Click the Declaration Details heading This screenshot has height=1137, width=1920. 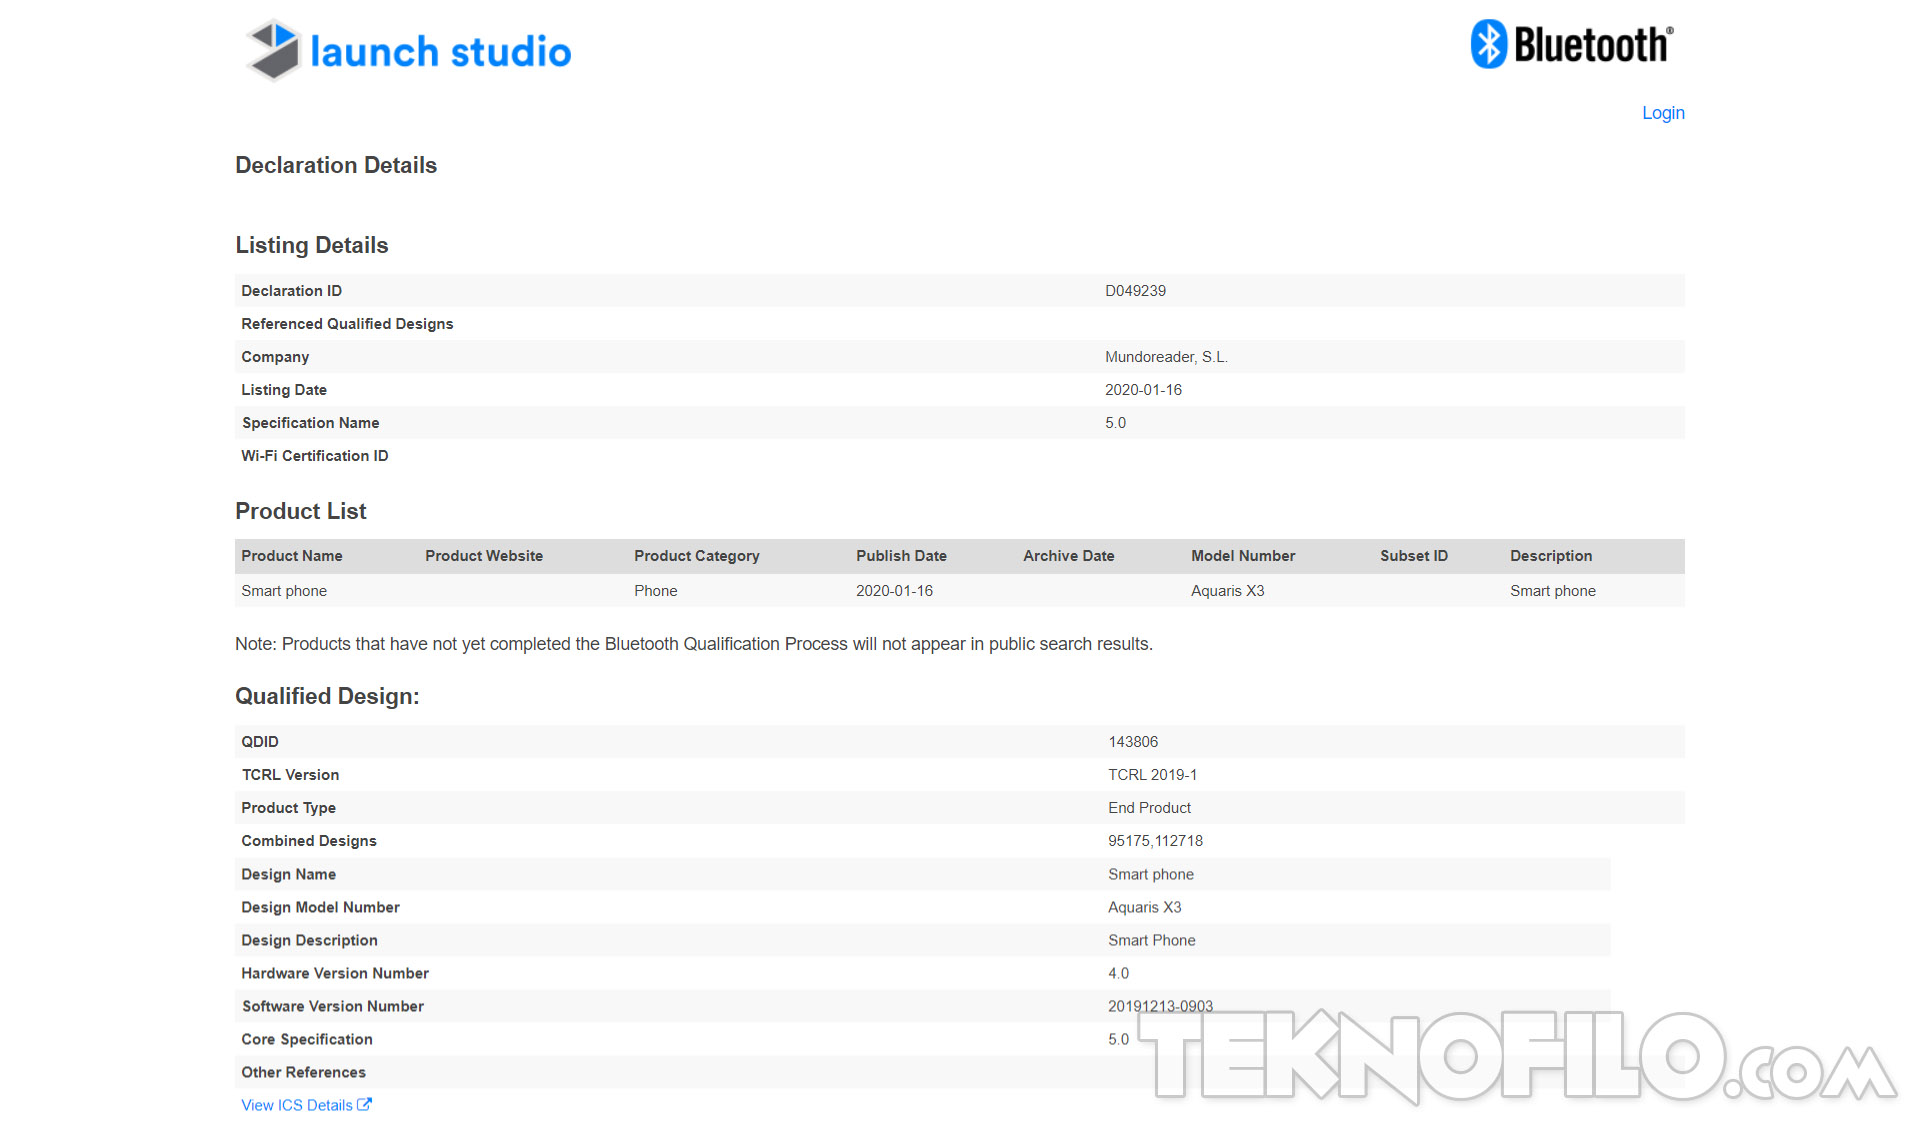336,165
